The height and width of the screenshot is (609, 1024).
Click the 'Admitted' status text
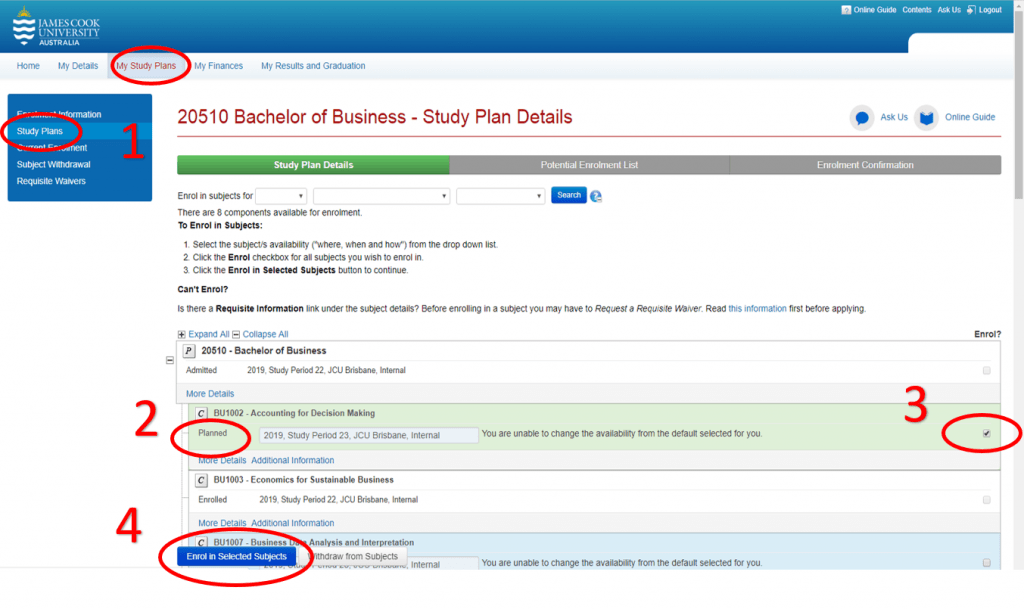(201, 371)
